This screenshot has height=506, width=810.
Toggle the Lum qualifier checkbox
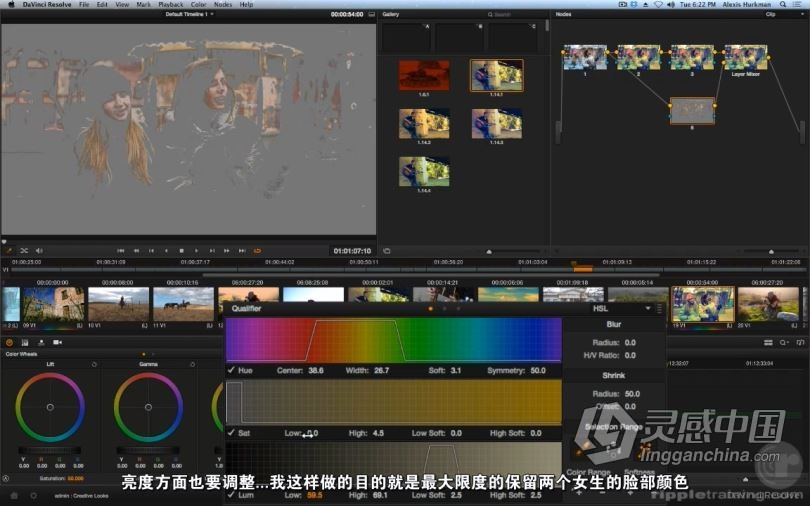(231, 494)
